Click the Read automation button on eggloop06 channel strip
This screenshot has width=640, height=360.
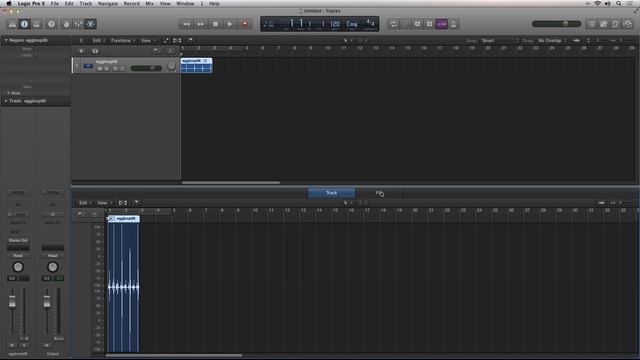[x=18, y=256]
